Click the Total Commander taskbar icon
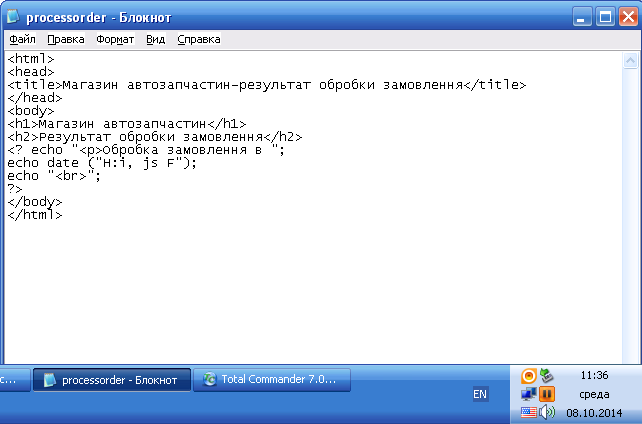 (x=210, y=379)
